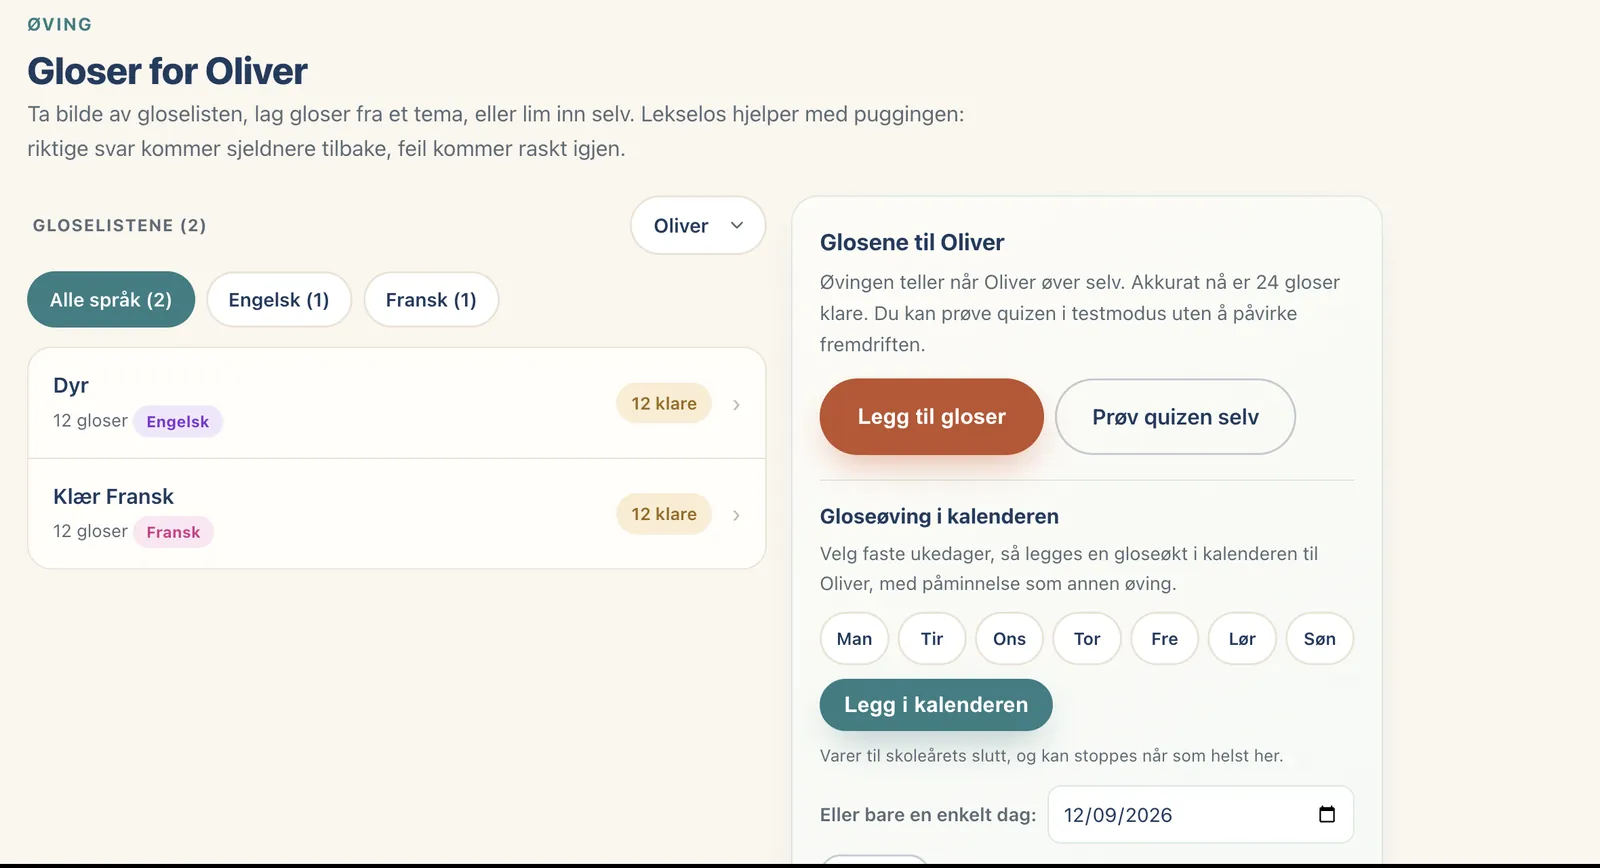Click the Legg til gloser button
This screenshot has height=868, width=1600.
(x=932, y=417)
